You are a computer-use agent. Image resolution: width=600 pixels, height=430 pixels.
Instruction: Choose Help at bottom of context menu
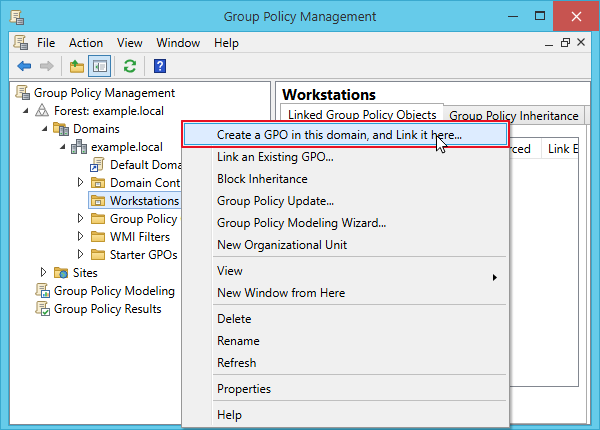[346, 415]
